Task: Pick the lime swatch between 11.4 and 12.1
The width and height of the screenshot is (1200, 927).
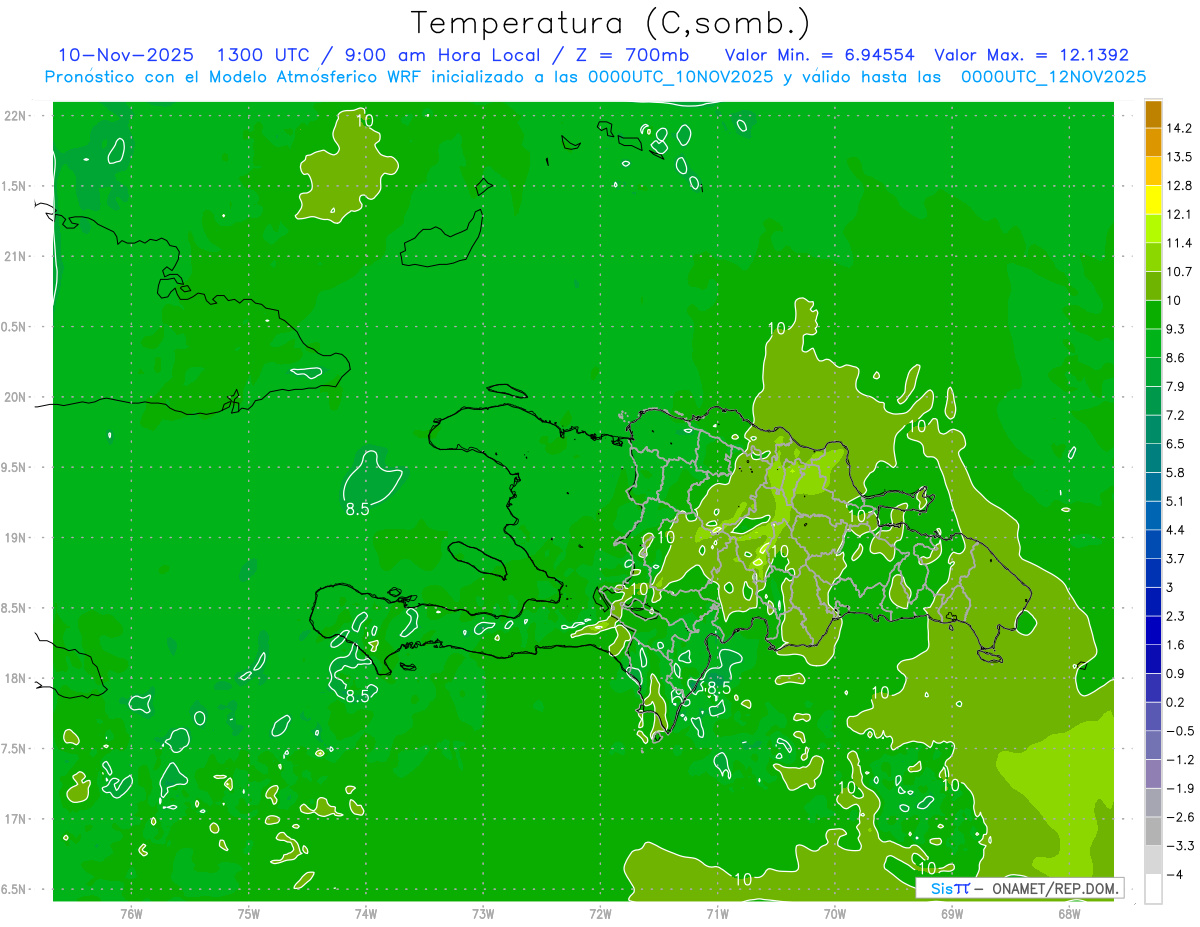Action: click(x=1153, y=229)
